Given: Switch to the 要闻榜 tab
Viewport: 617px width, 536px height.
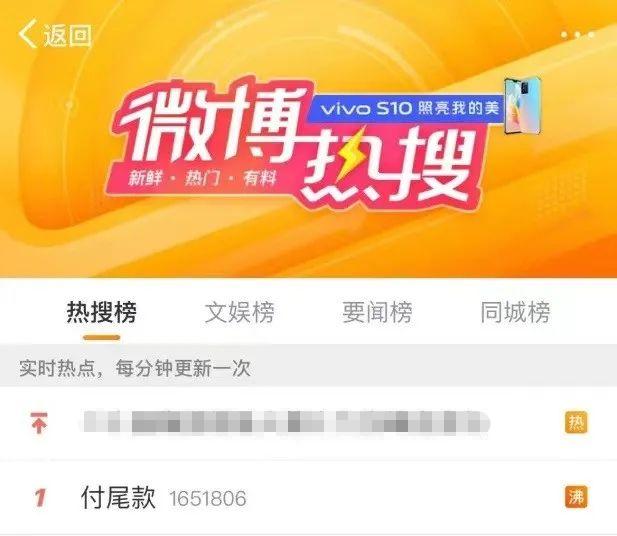Looking at the screenshot, I should (x=377, y=312).
